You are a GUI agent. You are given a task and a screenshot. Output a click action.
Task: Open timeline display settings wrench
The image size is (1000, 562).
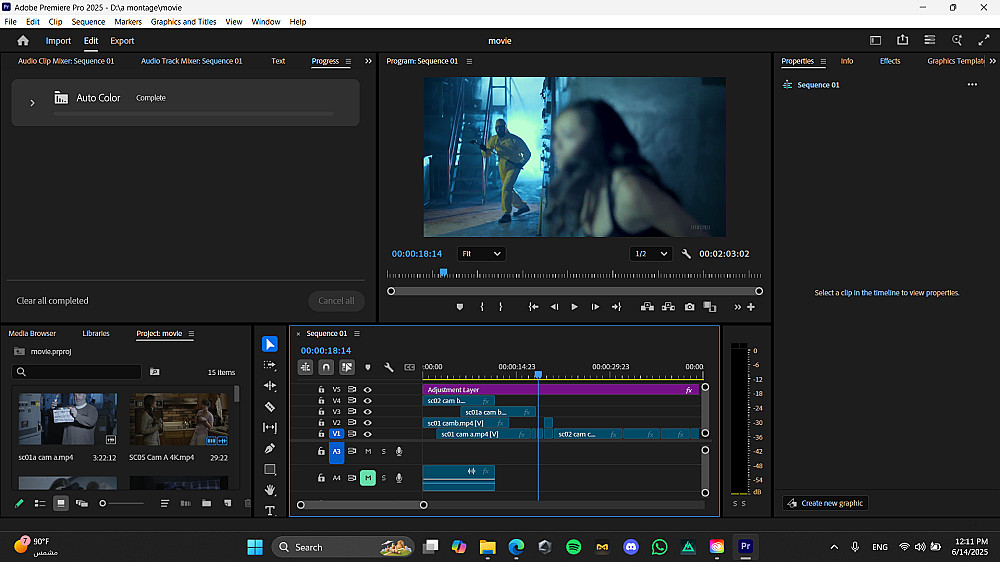coord(388,367)
